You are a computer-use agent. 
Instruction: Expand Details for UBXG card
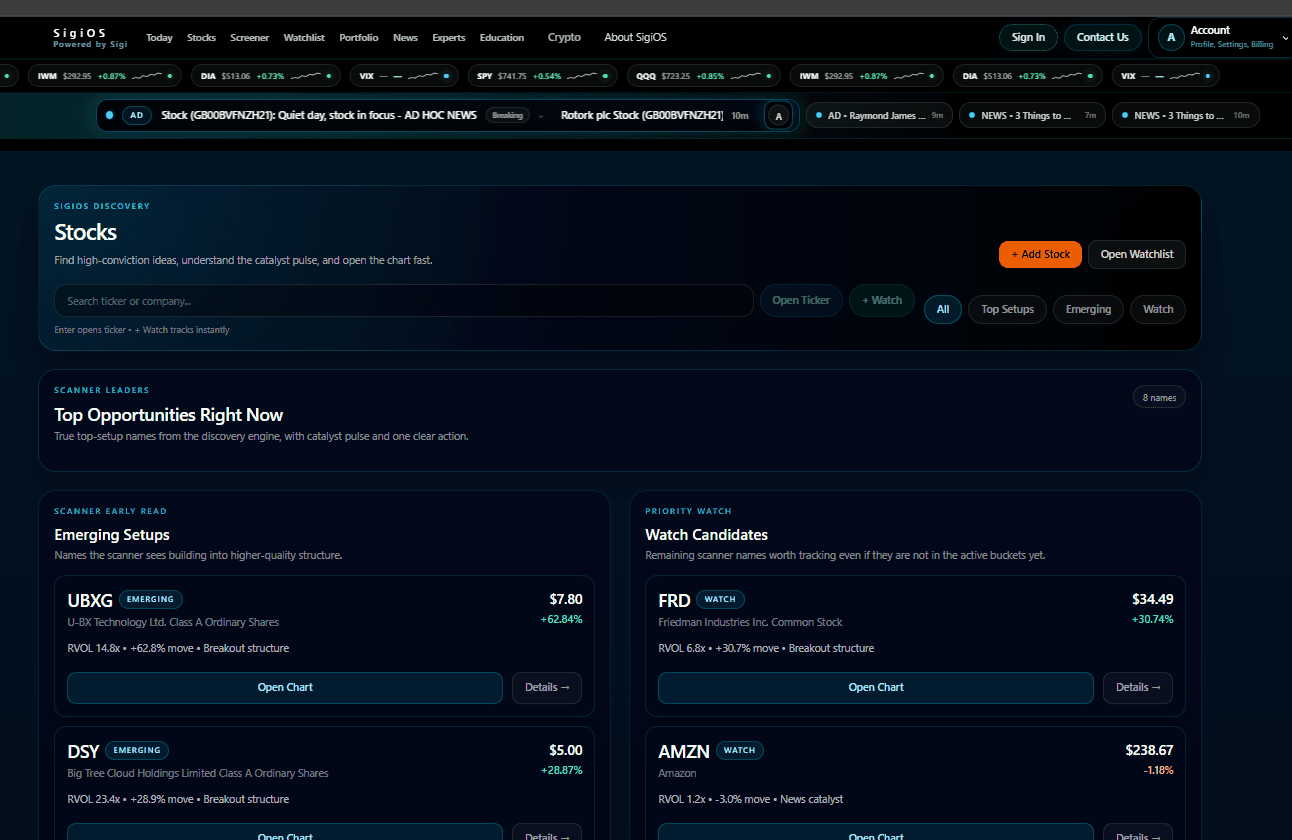pyautogui.click(x=546, y=687)
